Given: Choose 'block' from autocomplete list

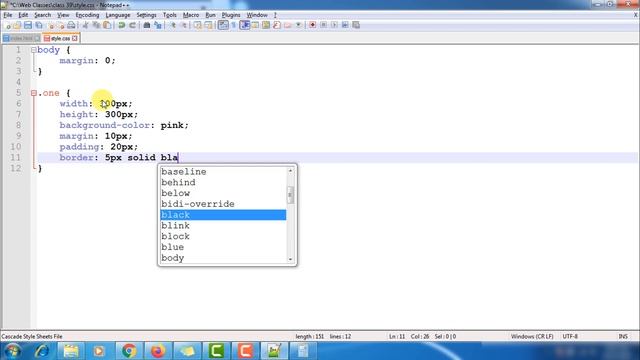Looking at the screenshot, I should click(223, 236).
